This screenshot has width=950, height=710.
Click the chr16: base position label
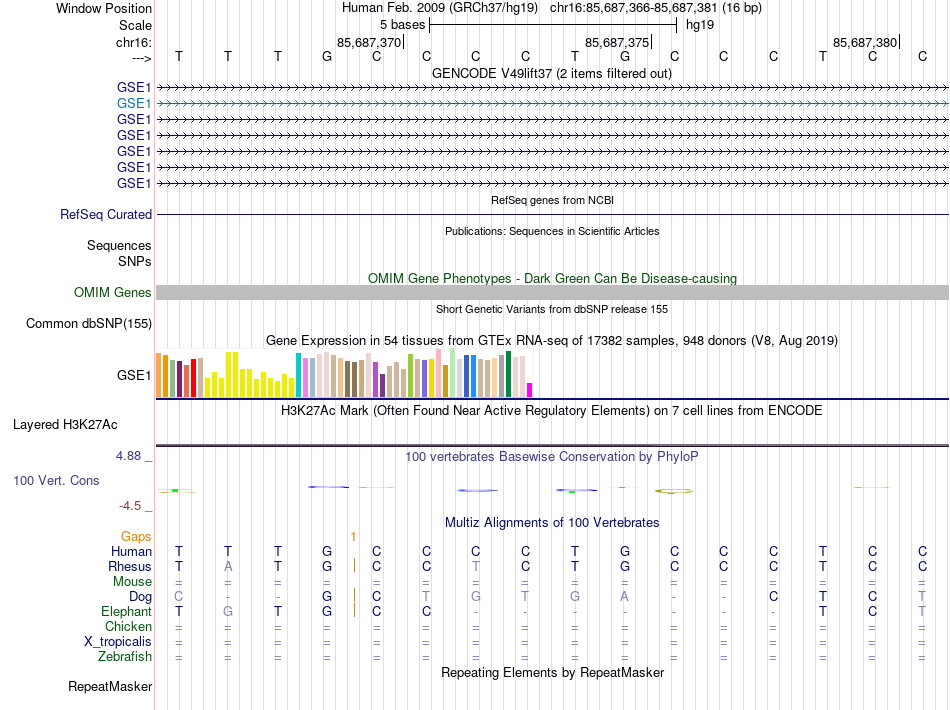click(x=134, y=42)
